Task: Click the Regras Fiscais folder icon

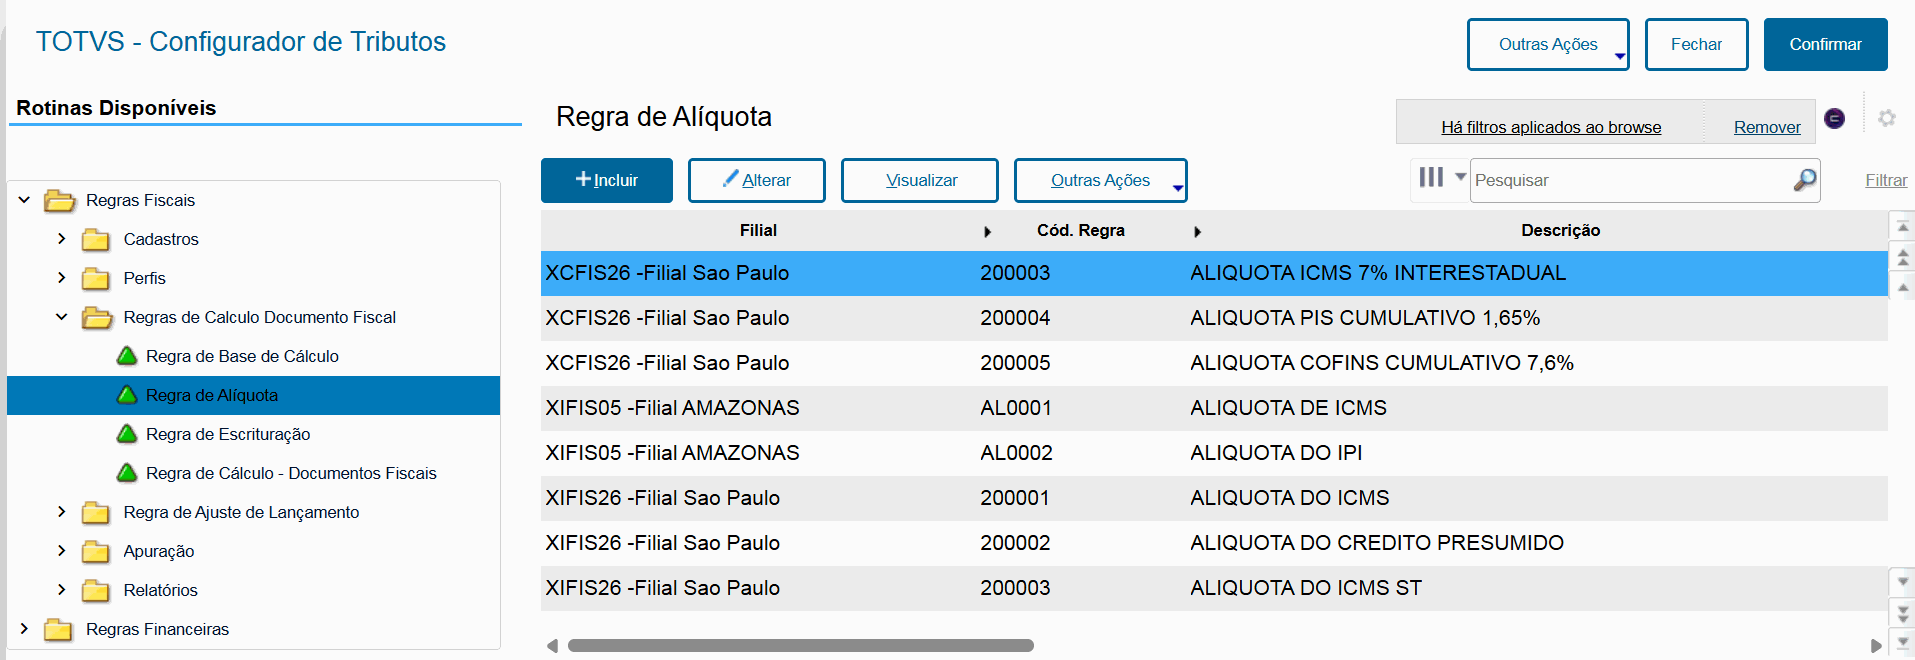Action: 60,201
